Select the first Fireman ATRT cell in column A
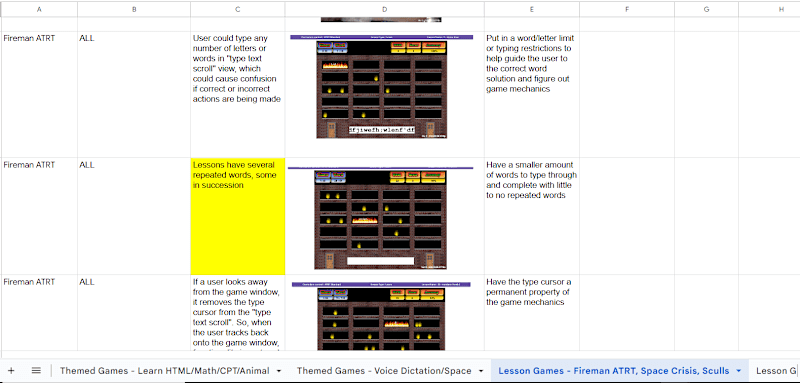The height and width of the screenshot is (383, 800). point(39,94)
